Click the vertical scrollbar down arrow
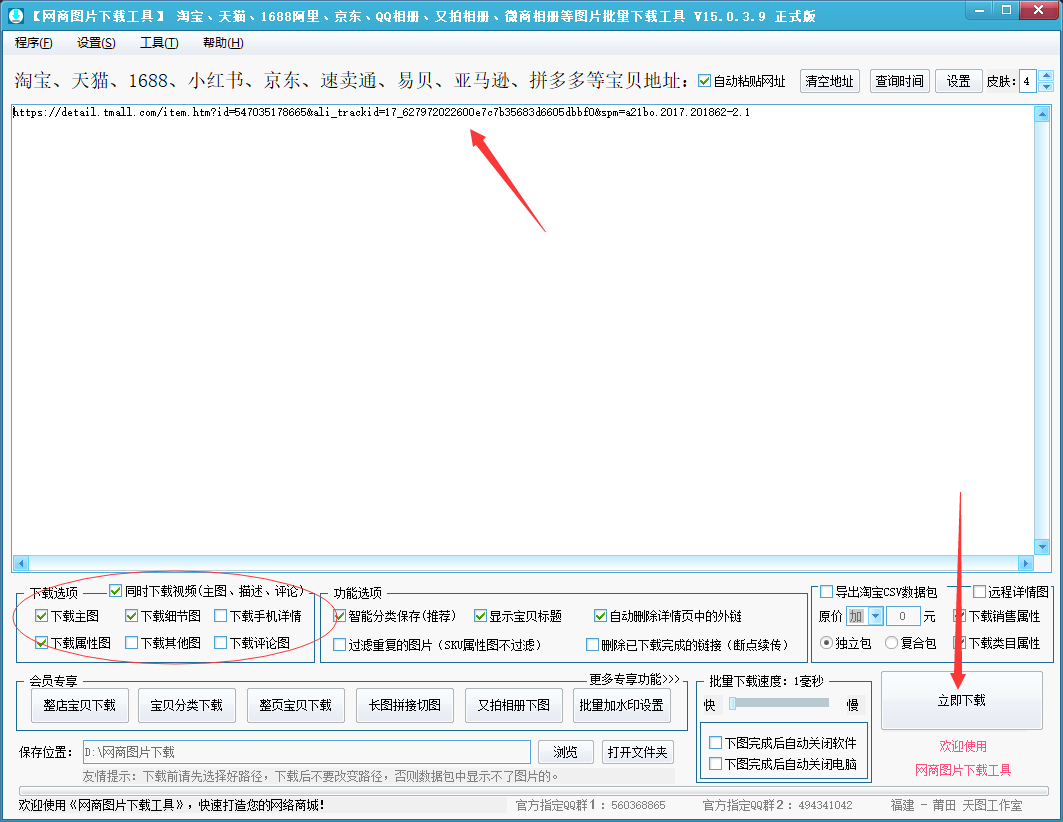Viewport: 1063px width, 822px height. point(1043,546)
